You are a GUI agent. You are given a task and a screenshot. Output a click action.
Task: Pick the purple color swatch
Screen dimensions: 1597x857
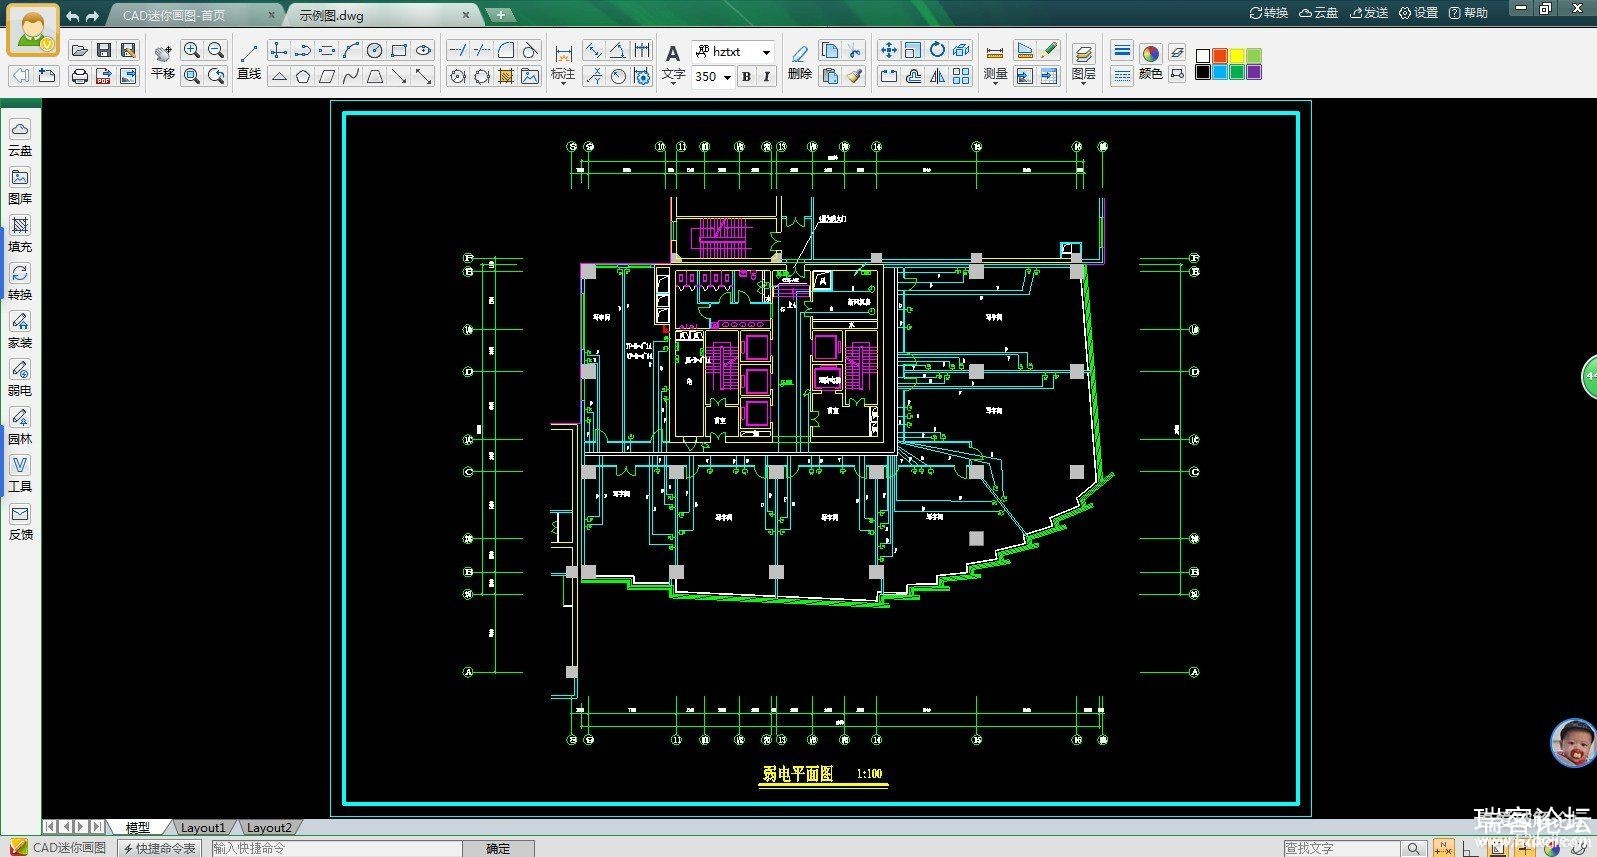coord(1254,72)
